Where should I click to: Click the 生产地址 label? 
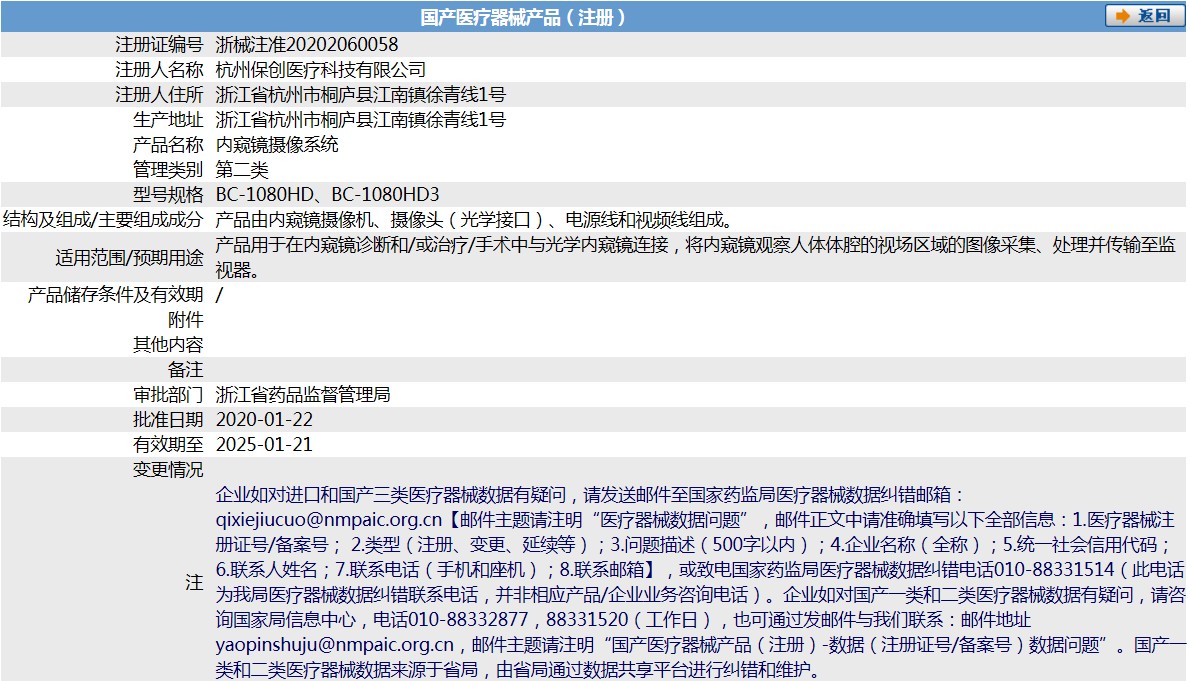click(168, 120)
